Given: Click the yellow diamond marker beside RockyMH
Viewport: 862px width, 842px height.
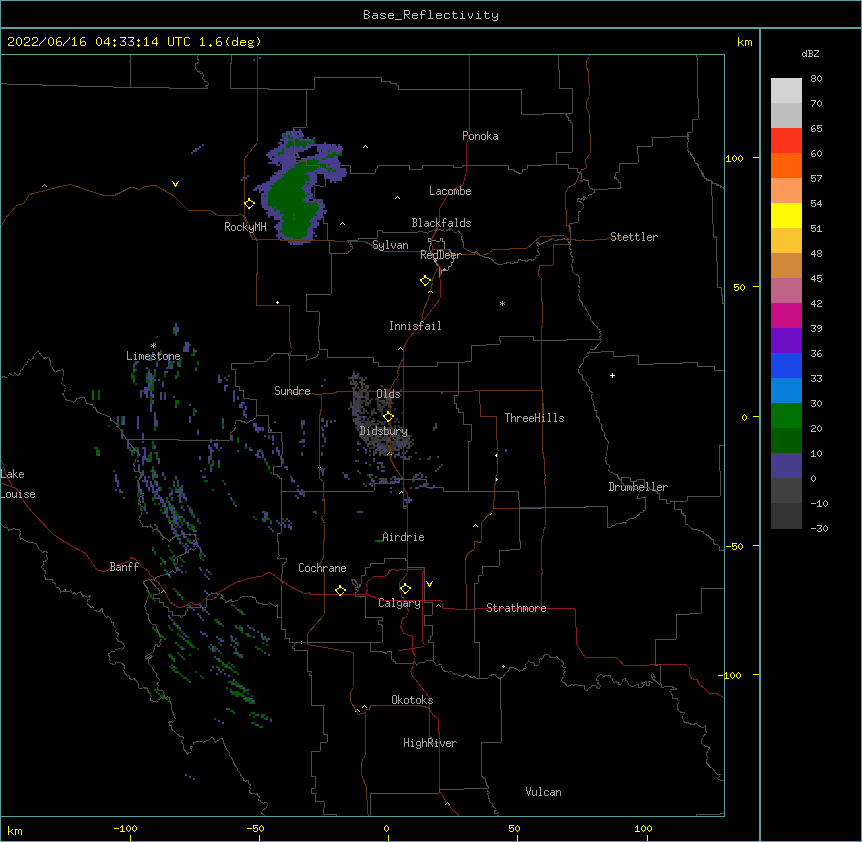Looking at the screenshot, I should click(x=249, y=204).
